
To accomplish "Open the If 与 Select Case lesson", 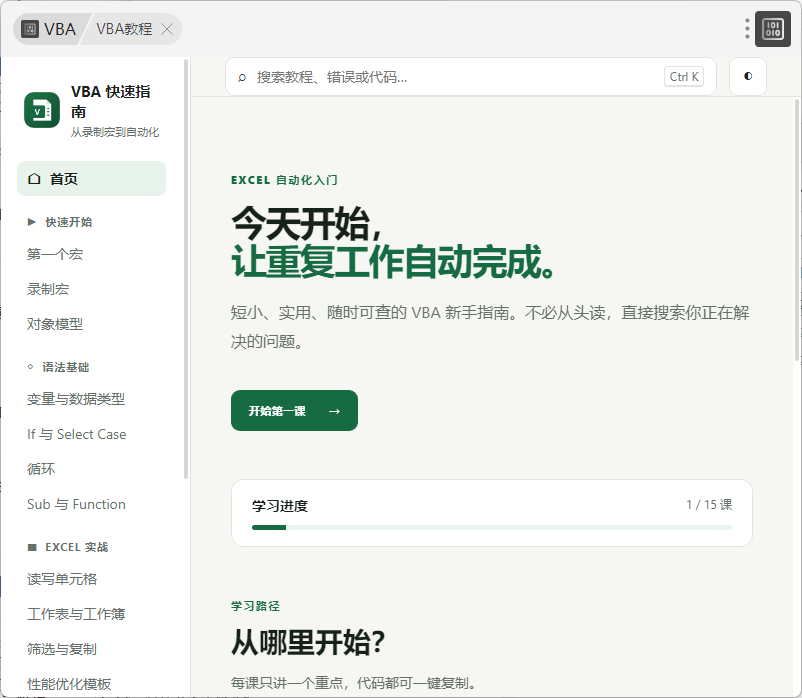I will [77, 434].
